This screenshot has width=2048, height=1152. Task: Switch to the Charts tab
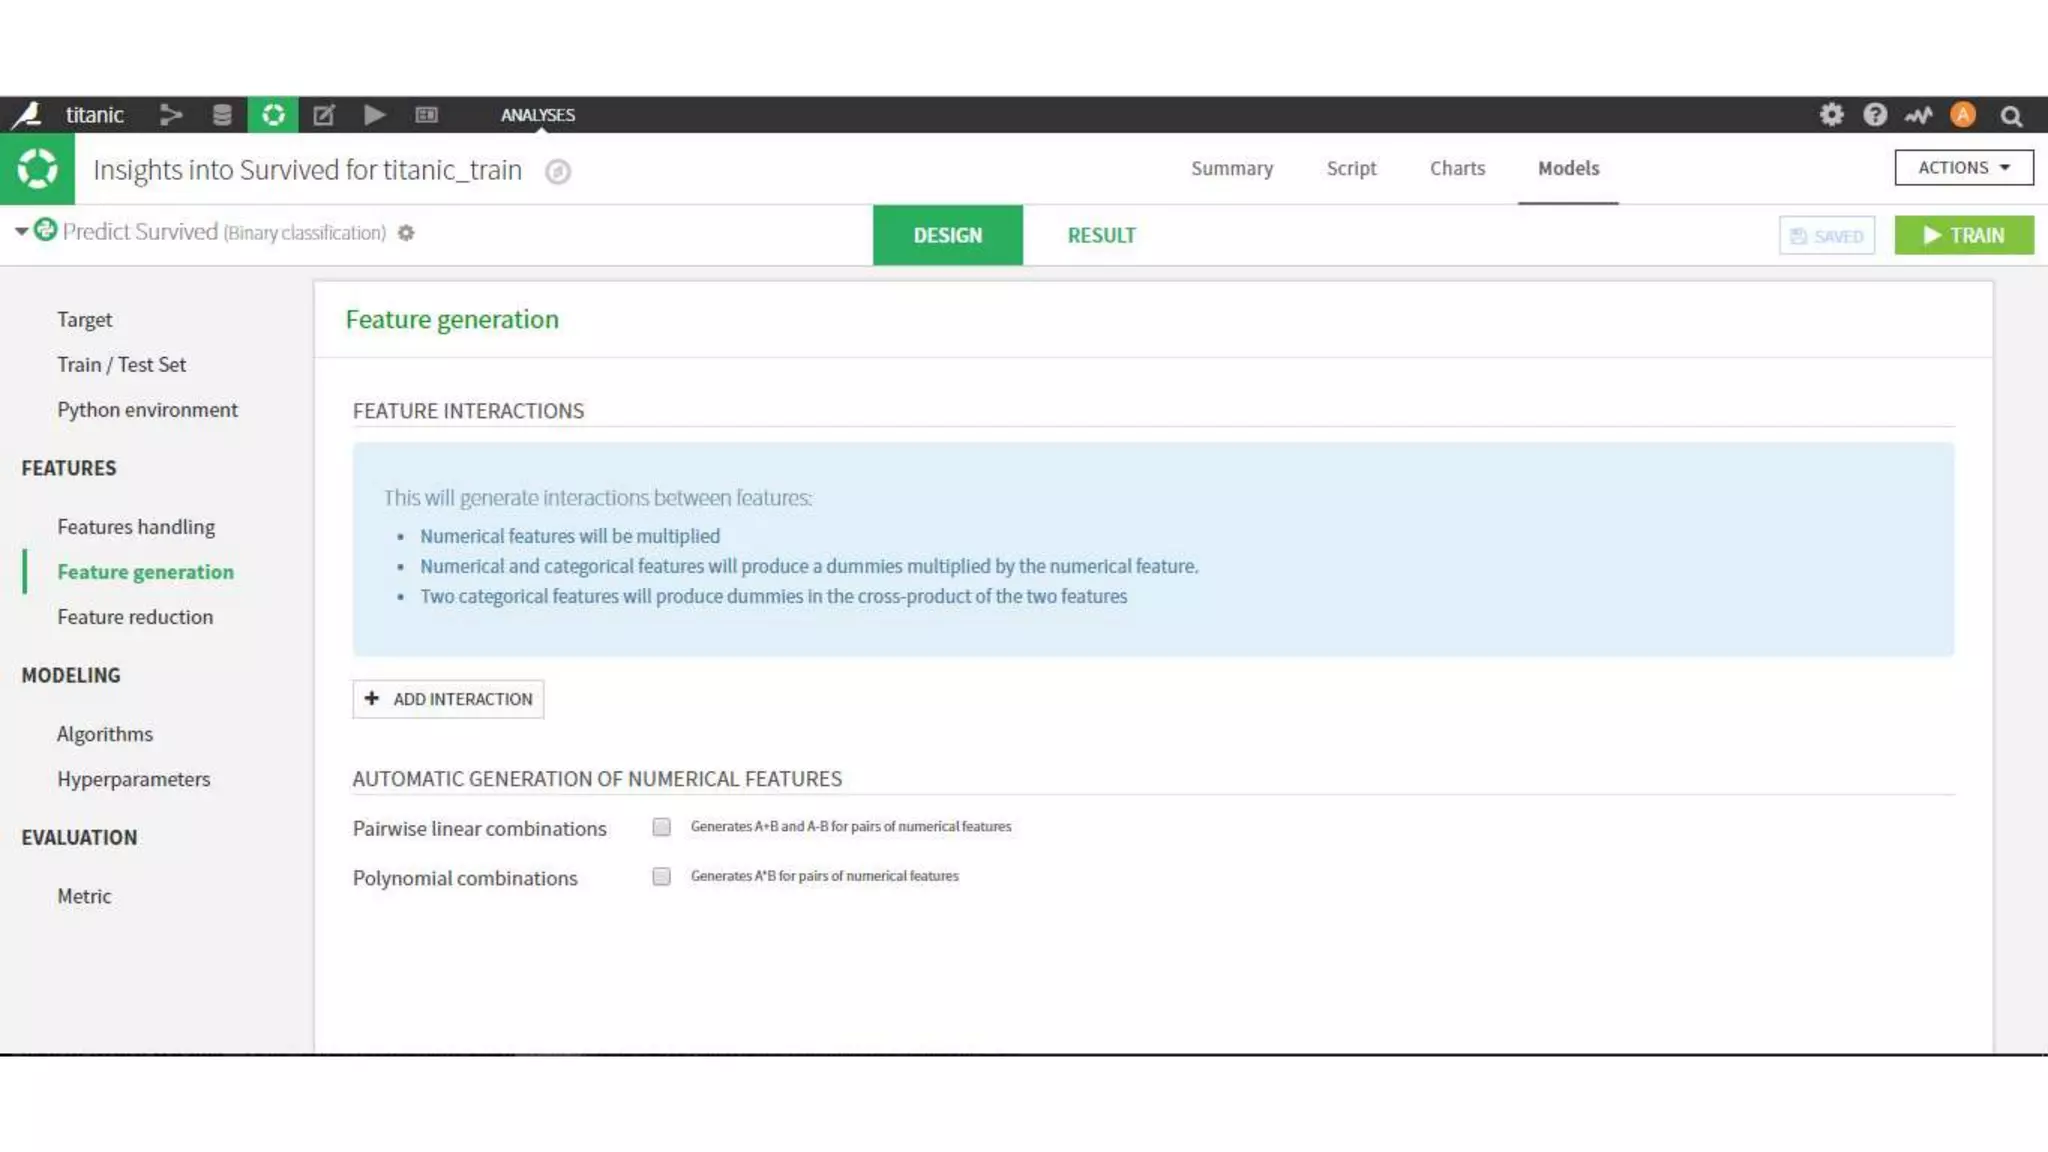tap(1457, 168)
